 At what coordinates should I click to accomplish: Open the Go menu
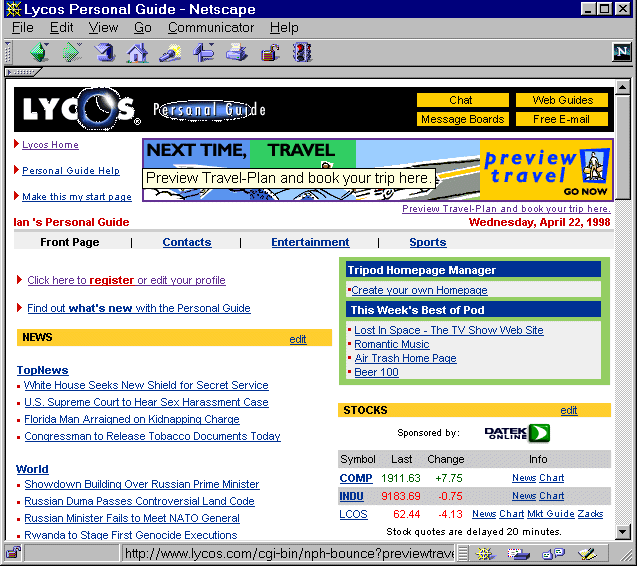click(x=143, y=28)
